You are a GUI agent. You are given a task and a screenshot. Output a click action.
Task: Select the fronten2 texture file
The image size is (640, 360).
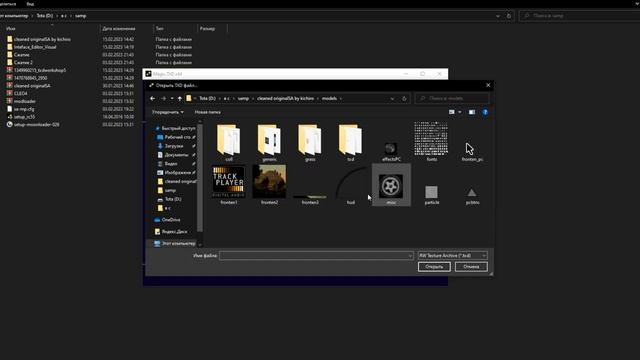coord(269,185)
